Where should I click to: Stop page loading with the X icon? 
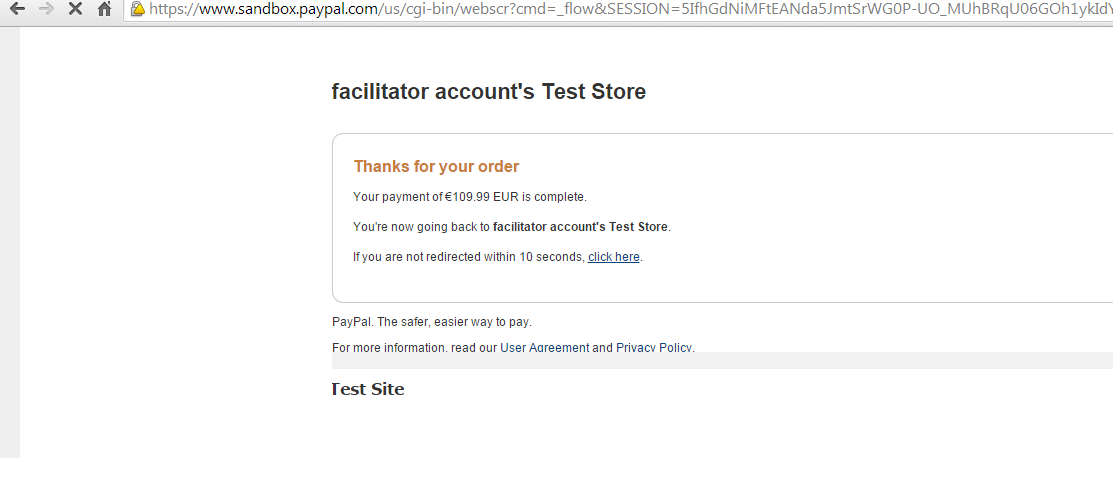point(75,9)
